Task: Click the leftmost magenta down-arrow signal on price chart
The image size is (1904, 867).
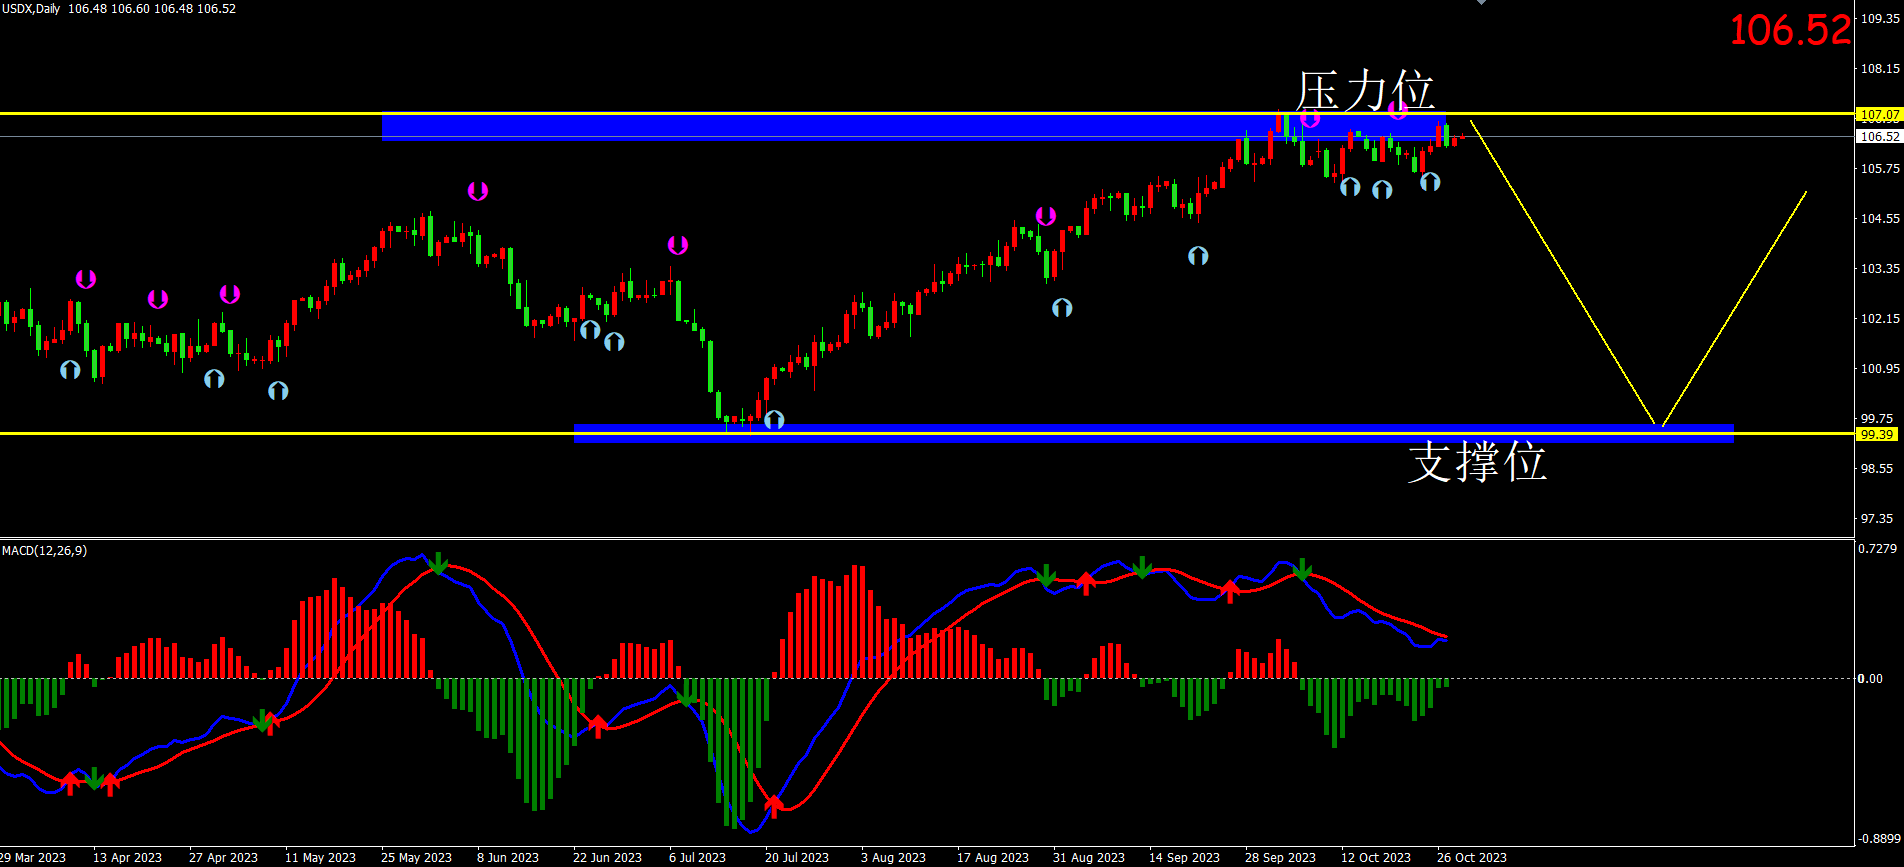Action: [86, 279]
